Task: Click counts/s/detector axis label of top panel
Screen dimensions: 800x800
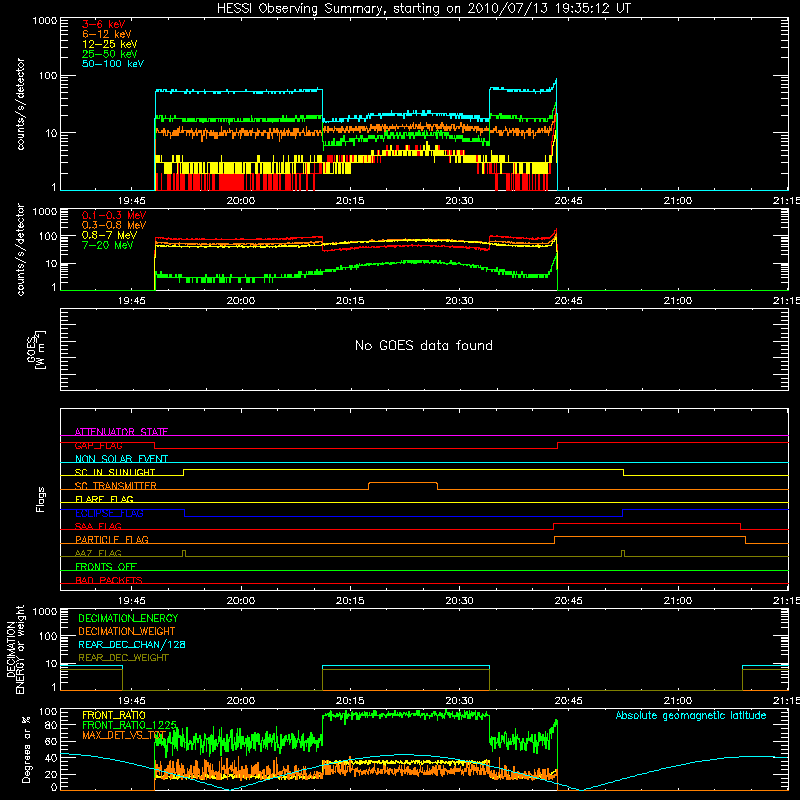Action: coord(20,104)
